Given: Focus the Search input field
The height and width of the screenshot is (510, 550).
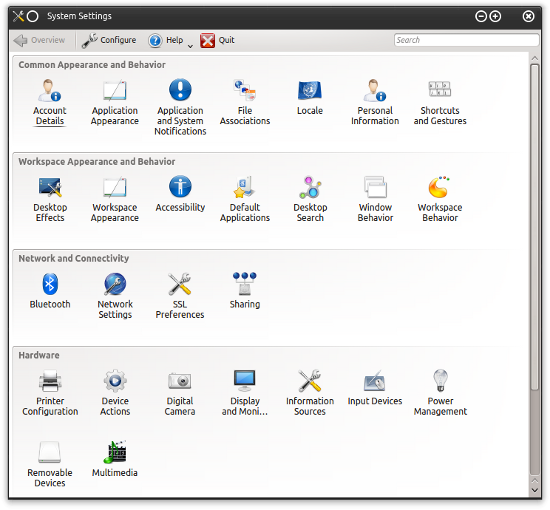Looking at the screenshot, I should coord(466,40).
